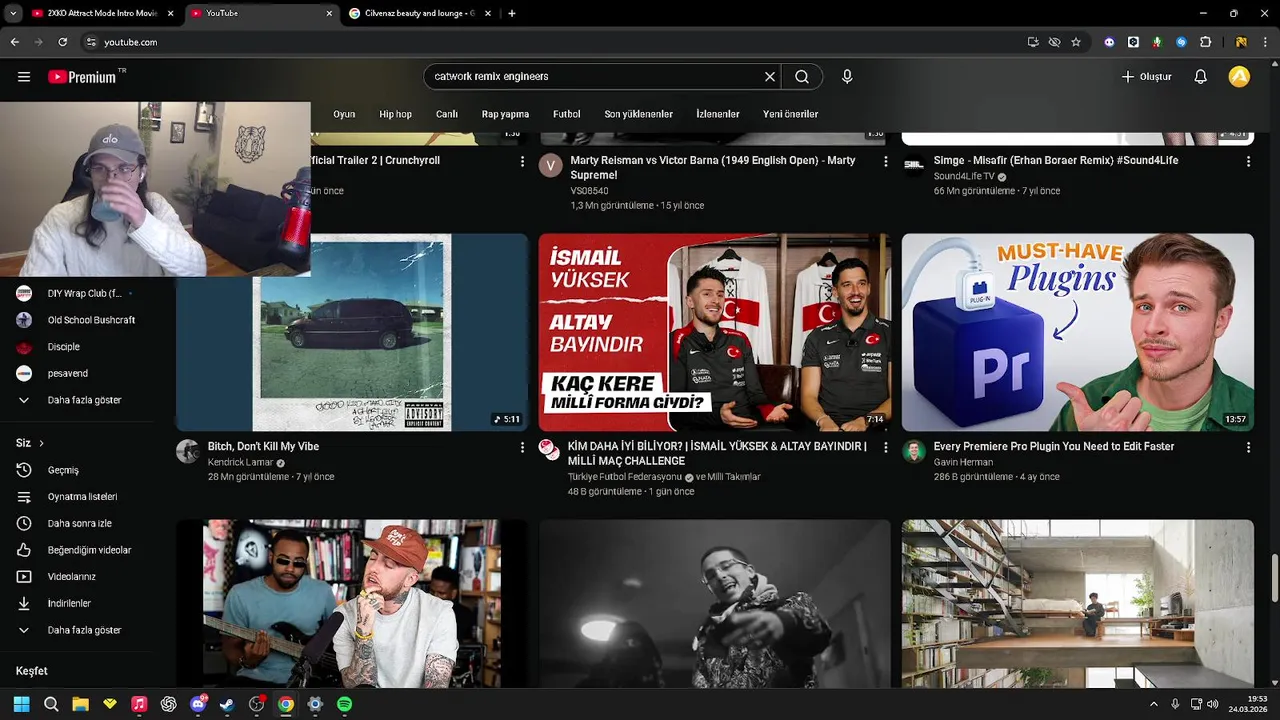Open Gavin Herman channel link

point(963,463)
